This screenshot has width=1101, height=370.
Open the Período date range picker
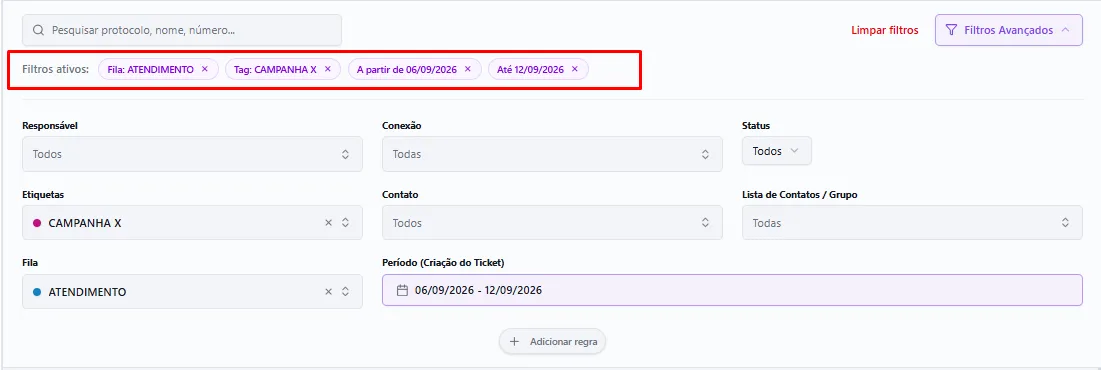[x=732, y=290]
